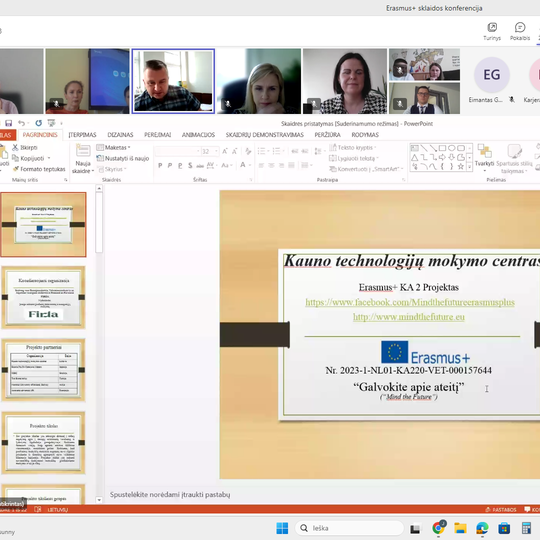Cut selection with Iškirpti
The image size is (540, 540).
click(25, 147)
